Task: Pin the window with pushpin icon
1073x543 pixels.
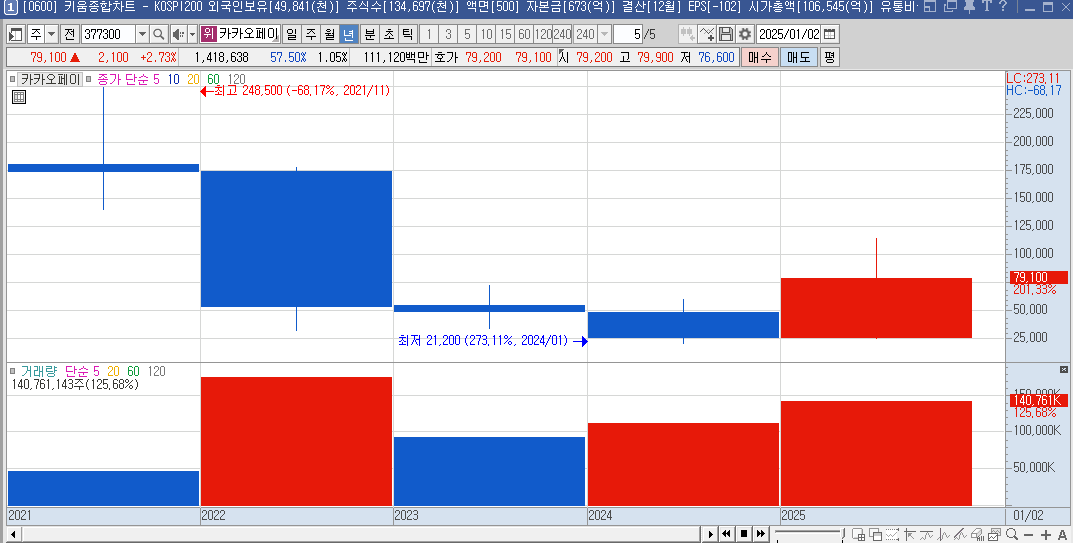Action: click(x=969, y=7)
